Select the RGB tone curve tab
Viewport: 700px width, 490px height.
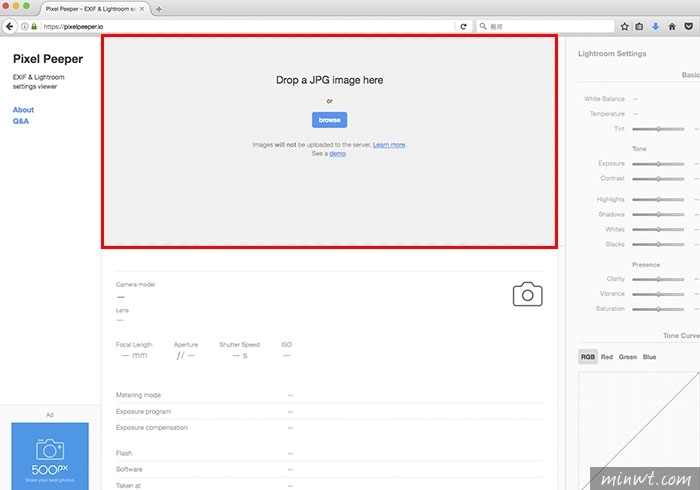point(587,357)
